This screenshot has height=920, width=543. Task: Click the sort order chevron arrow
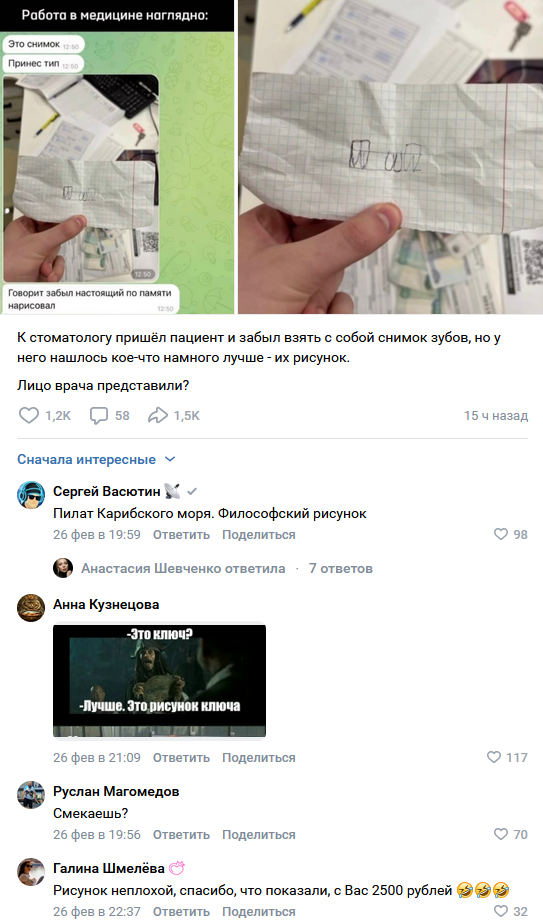170,459
